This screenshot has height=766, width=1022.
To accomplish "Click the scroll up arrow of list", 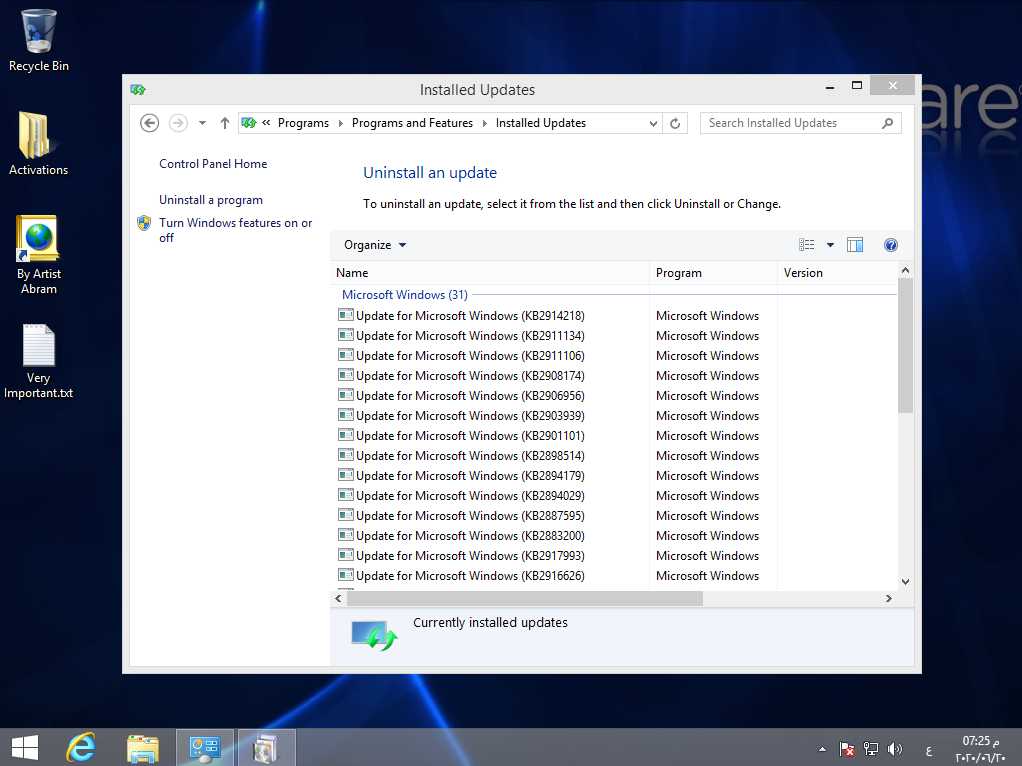I will click(x=905, y=270).
